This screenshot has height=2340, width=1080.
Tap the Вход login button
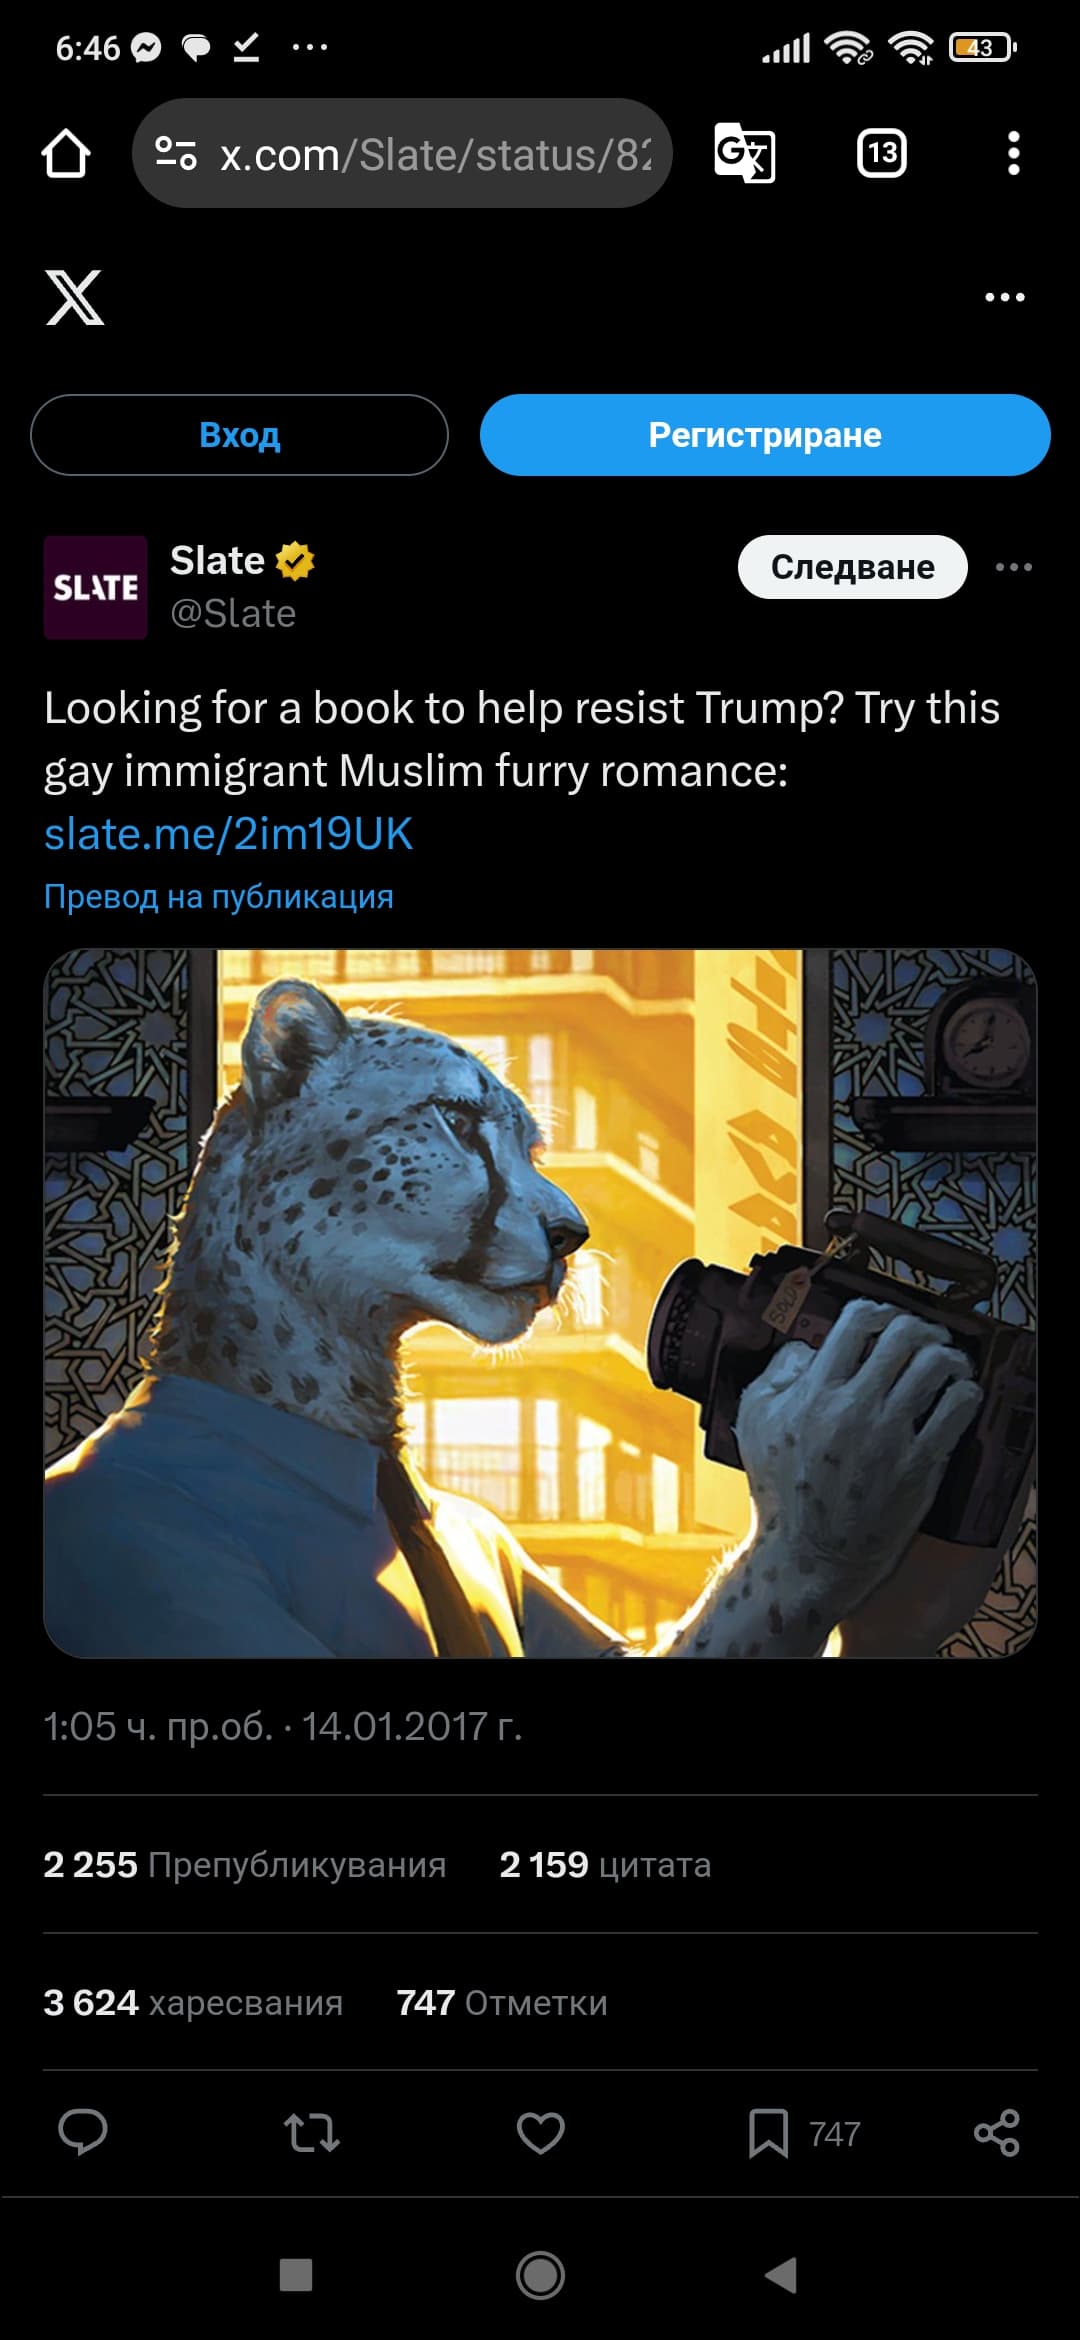click(240, 435)
